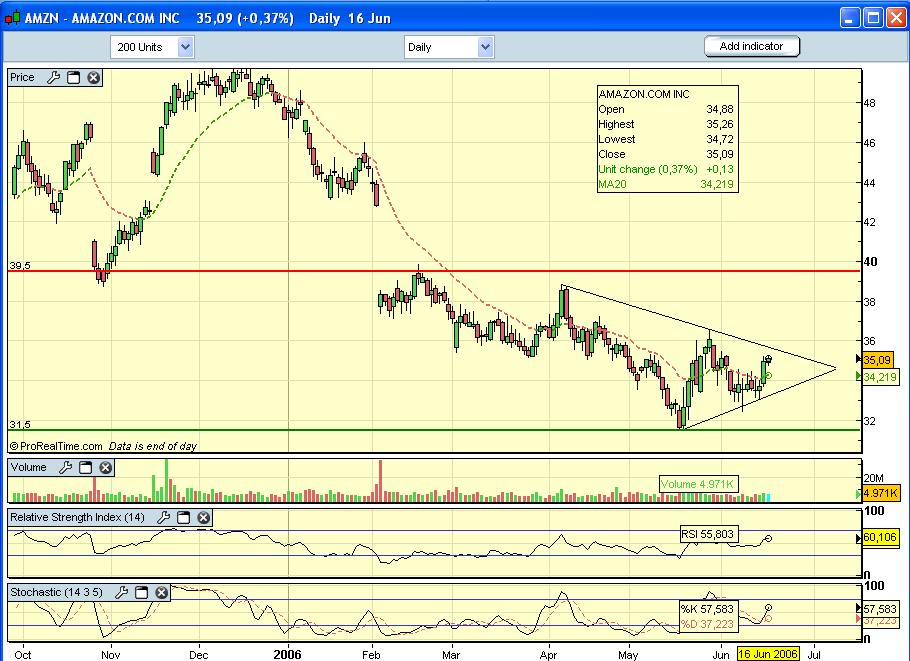Open Price panel wrench settings

point(54,78)
